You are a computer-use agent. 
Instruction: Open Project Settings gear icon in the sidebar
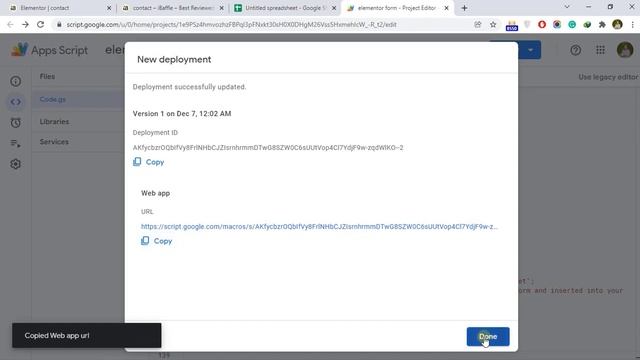pos(16,164)
